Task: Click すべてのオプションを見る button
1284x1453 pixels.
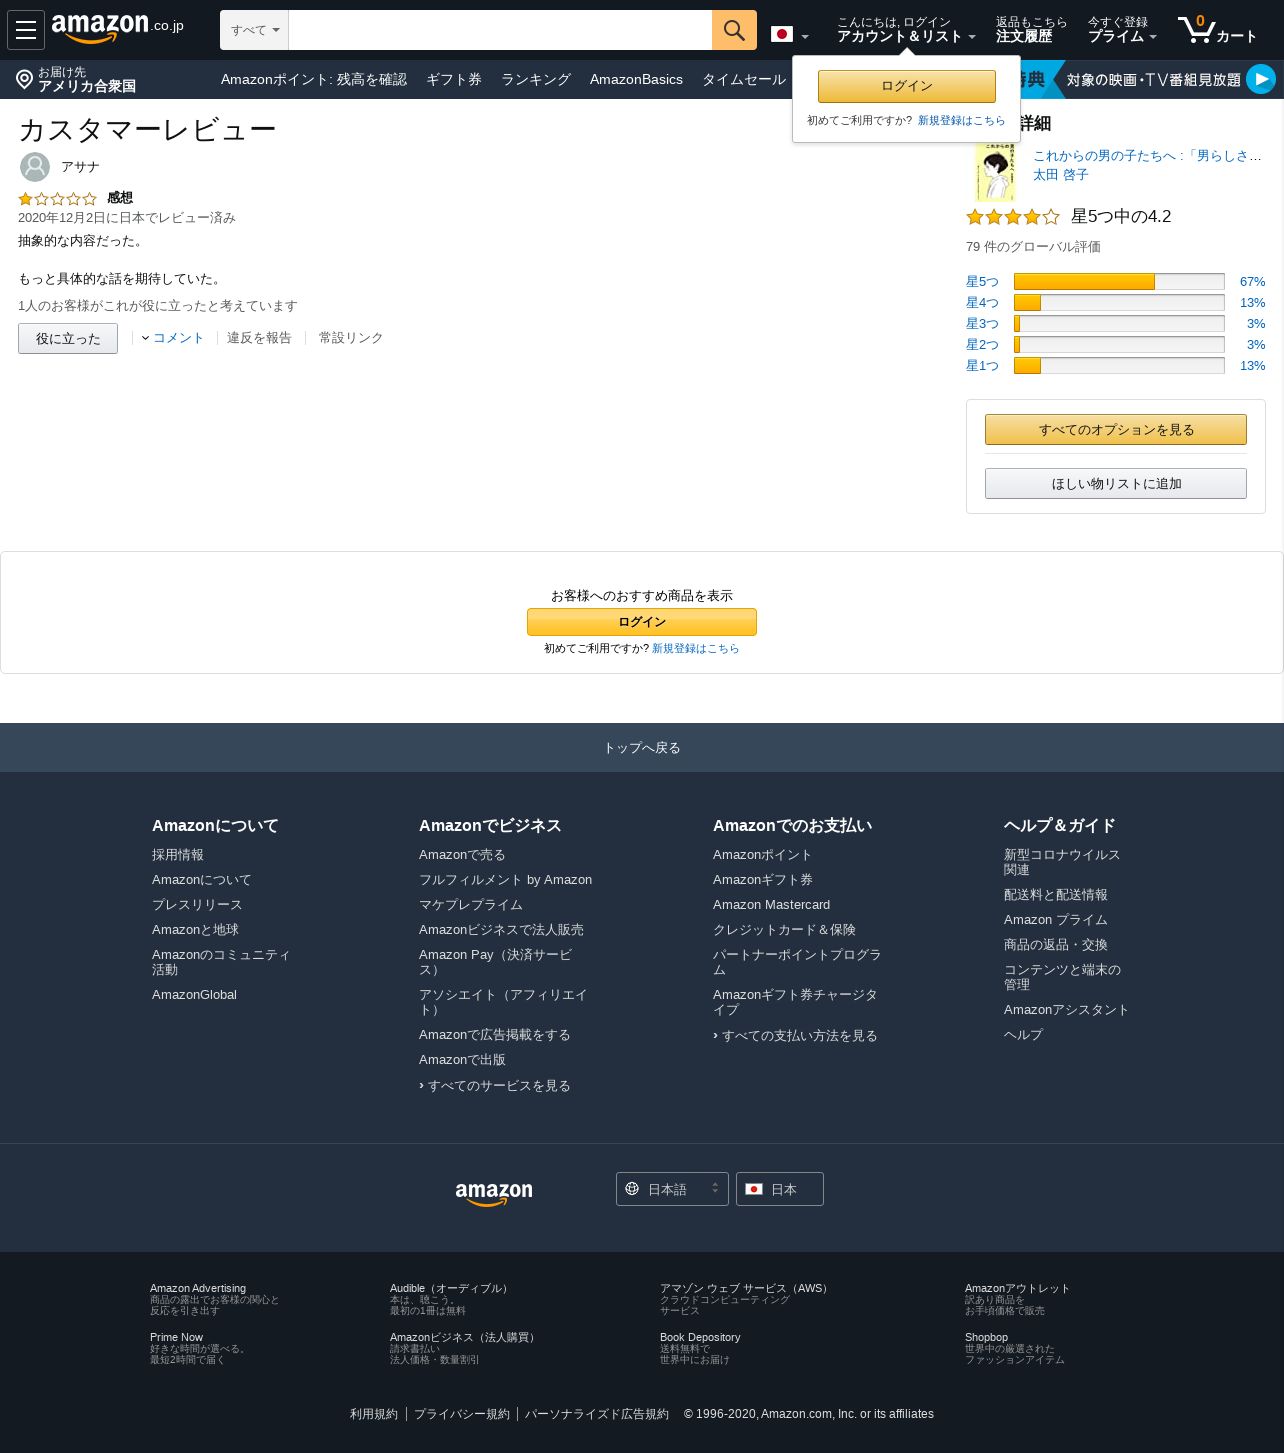Action: 1116,430
